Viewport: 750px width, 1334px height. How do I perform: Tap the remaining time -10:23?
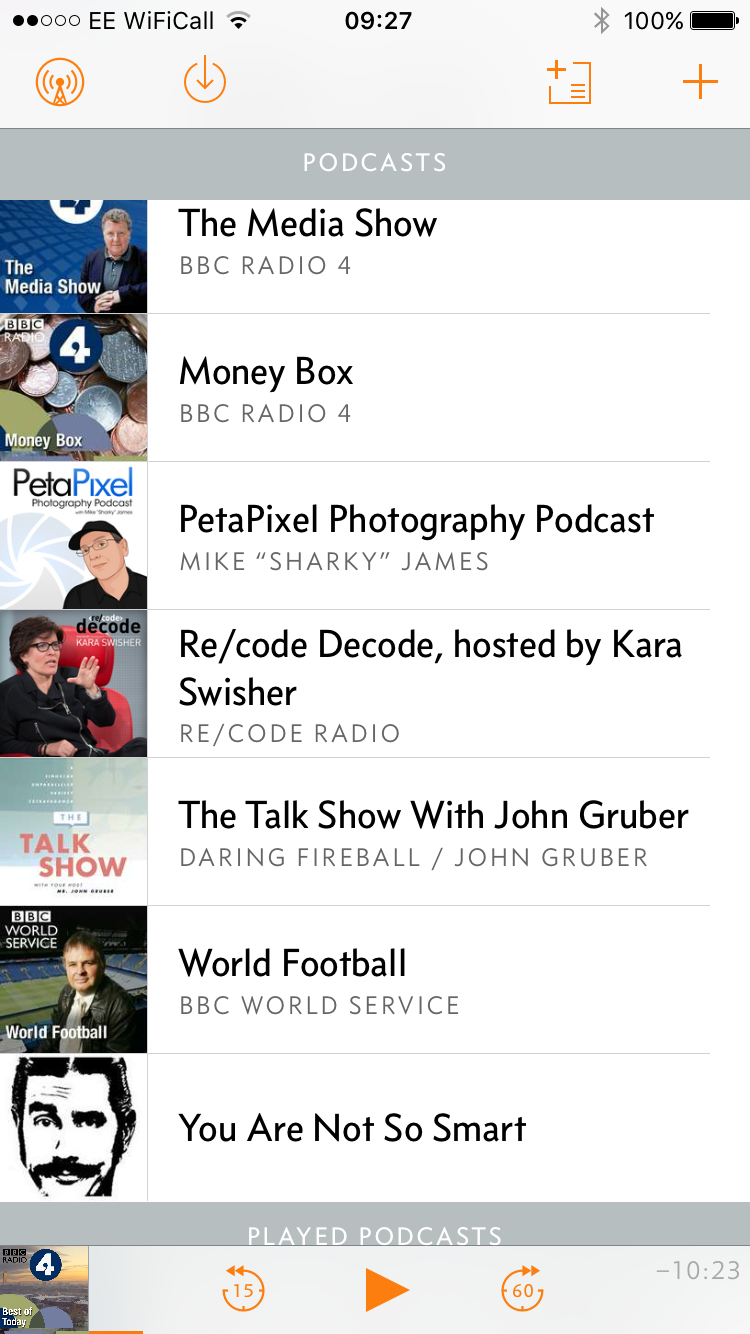tap(698, 1271)
